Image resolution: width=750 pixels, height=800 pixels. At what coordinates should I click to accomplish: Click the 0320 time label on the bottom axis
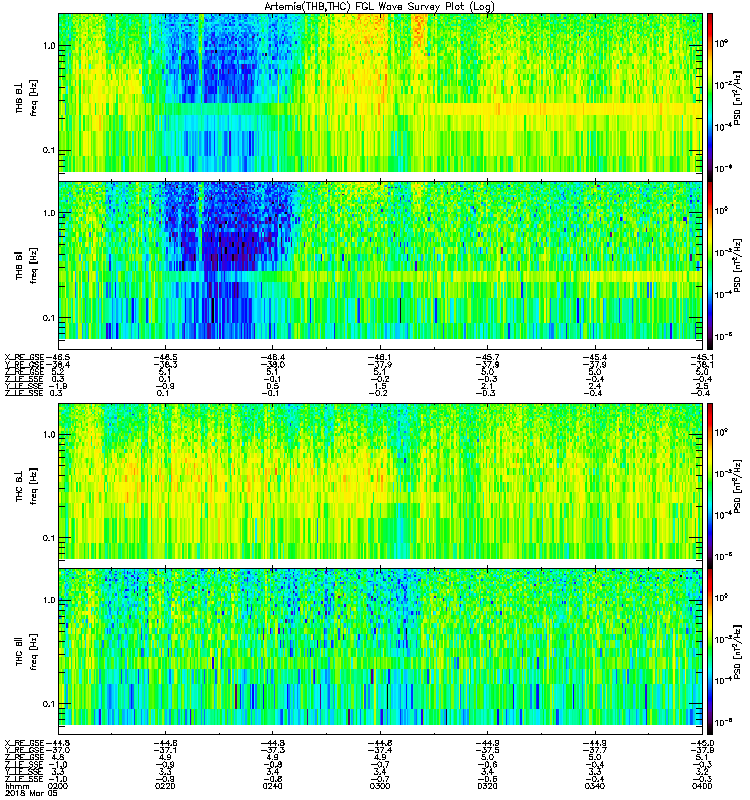point(487,786)
